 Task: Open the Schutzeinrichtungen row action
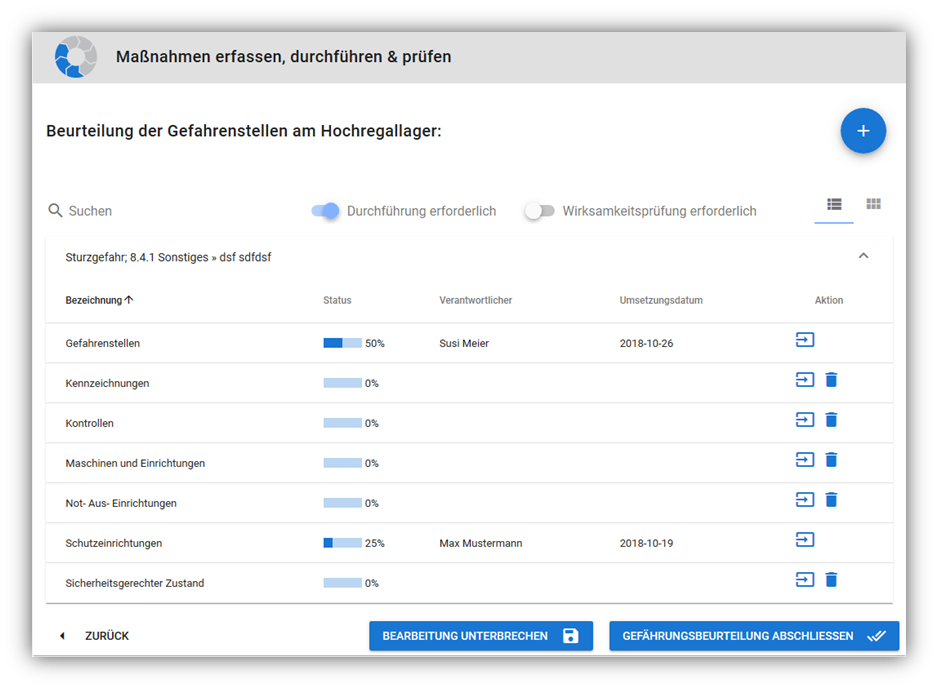[805, 540]
